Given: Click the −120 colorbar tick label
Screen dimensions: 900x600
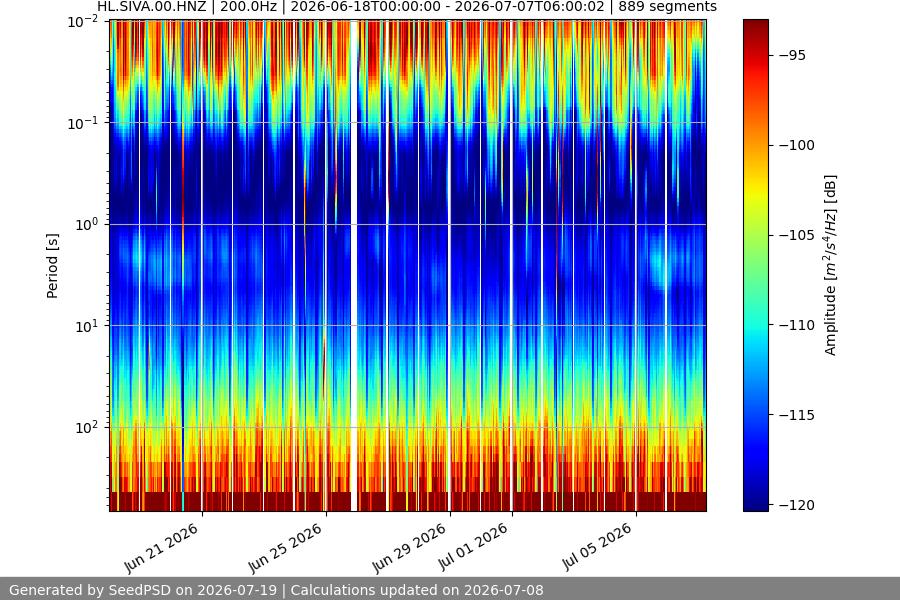Looking at the screenshot, I should point(797,505).
